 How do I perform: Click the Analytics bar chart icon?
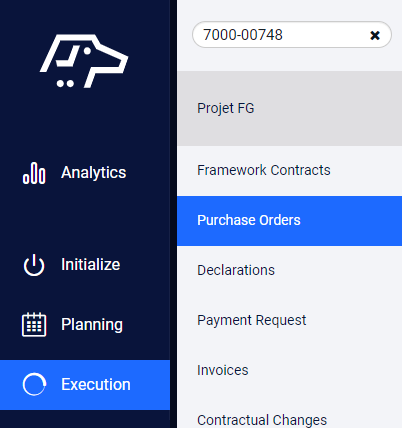pos(34,173)
